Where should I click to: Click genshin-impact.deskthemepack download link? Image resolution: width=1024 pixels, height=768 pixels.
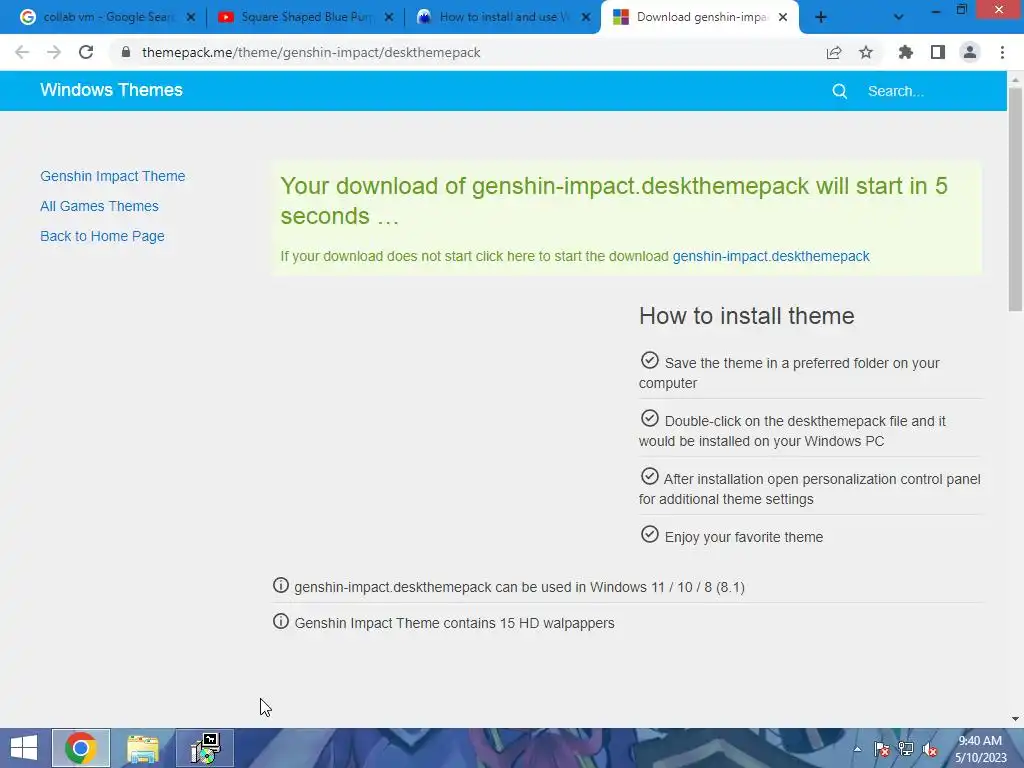(x=771, y=256)
